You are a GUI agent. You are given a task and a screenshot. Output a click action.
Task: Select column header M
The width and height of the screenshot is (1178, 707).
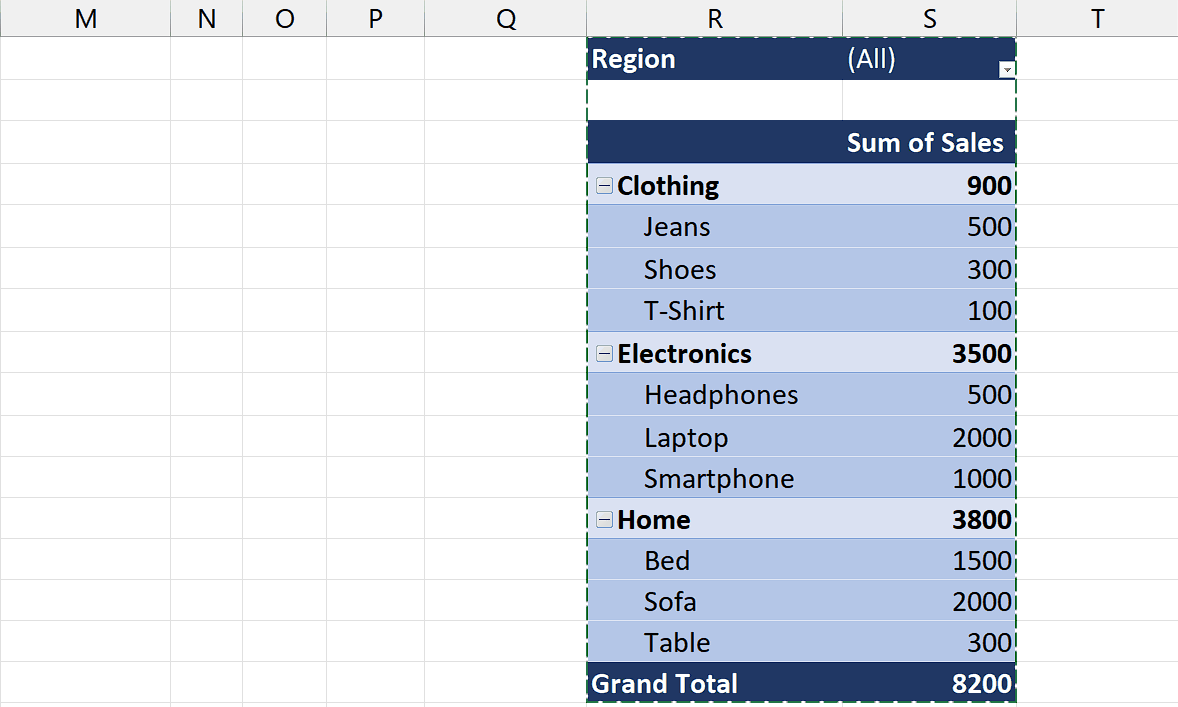click(x=85, y=18)
